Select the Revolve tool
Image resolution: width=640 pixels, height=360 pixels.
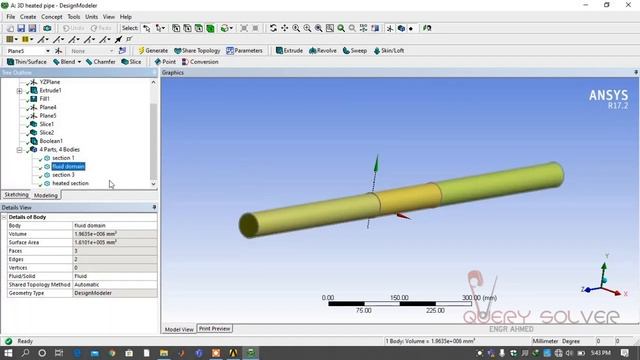click(x=323, y=51)
